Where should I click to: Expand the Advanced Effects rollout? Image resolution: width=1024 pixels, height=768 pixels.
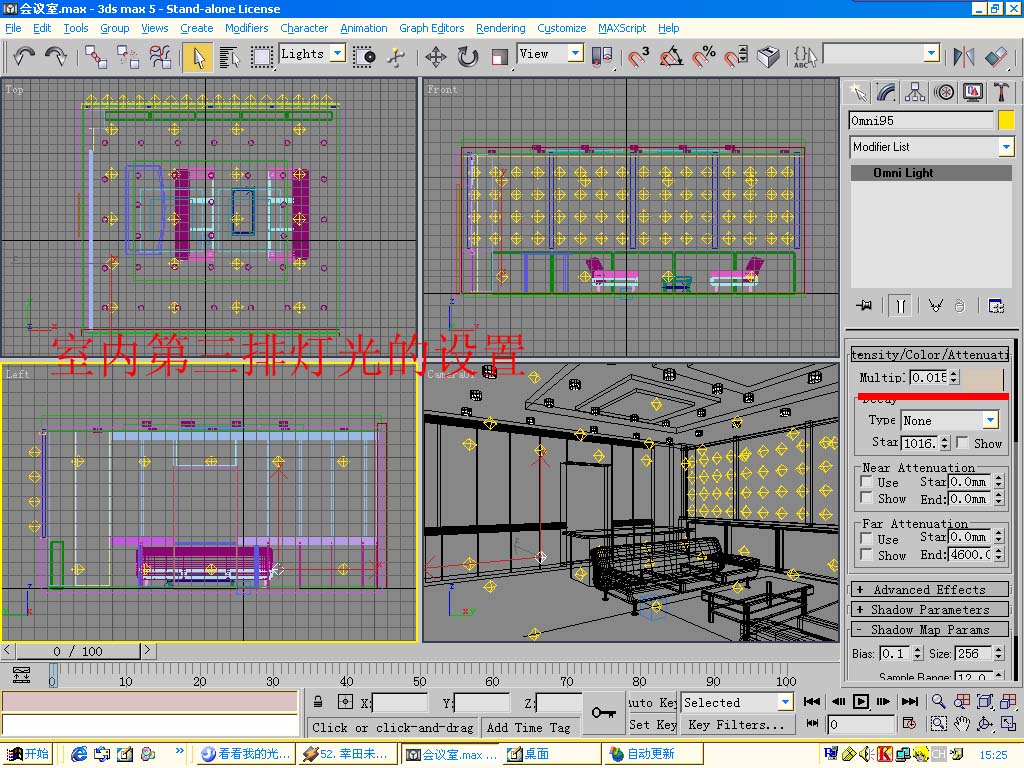[x=928, y=590]
